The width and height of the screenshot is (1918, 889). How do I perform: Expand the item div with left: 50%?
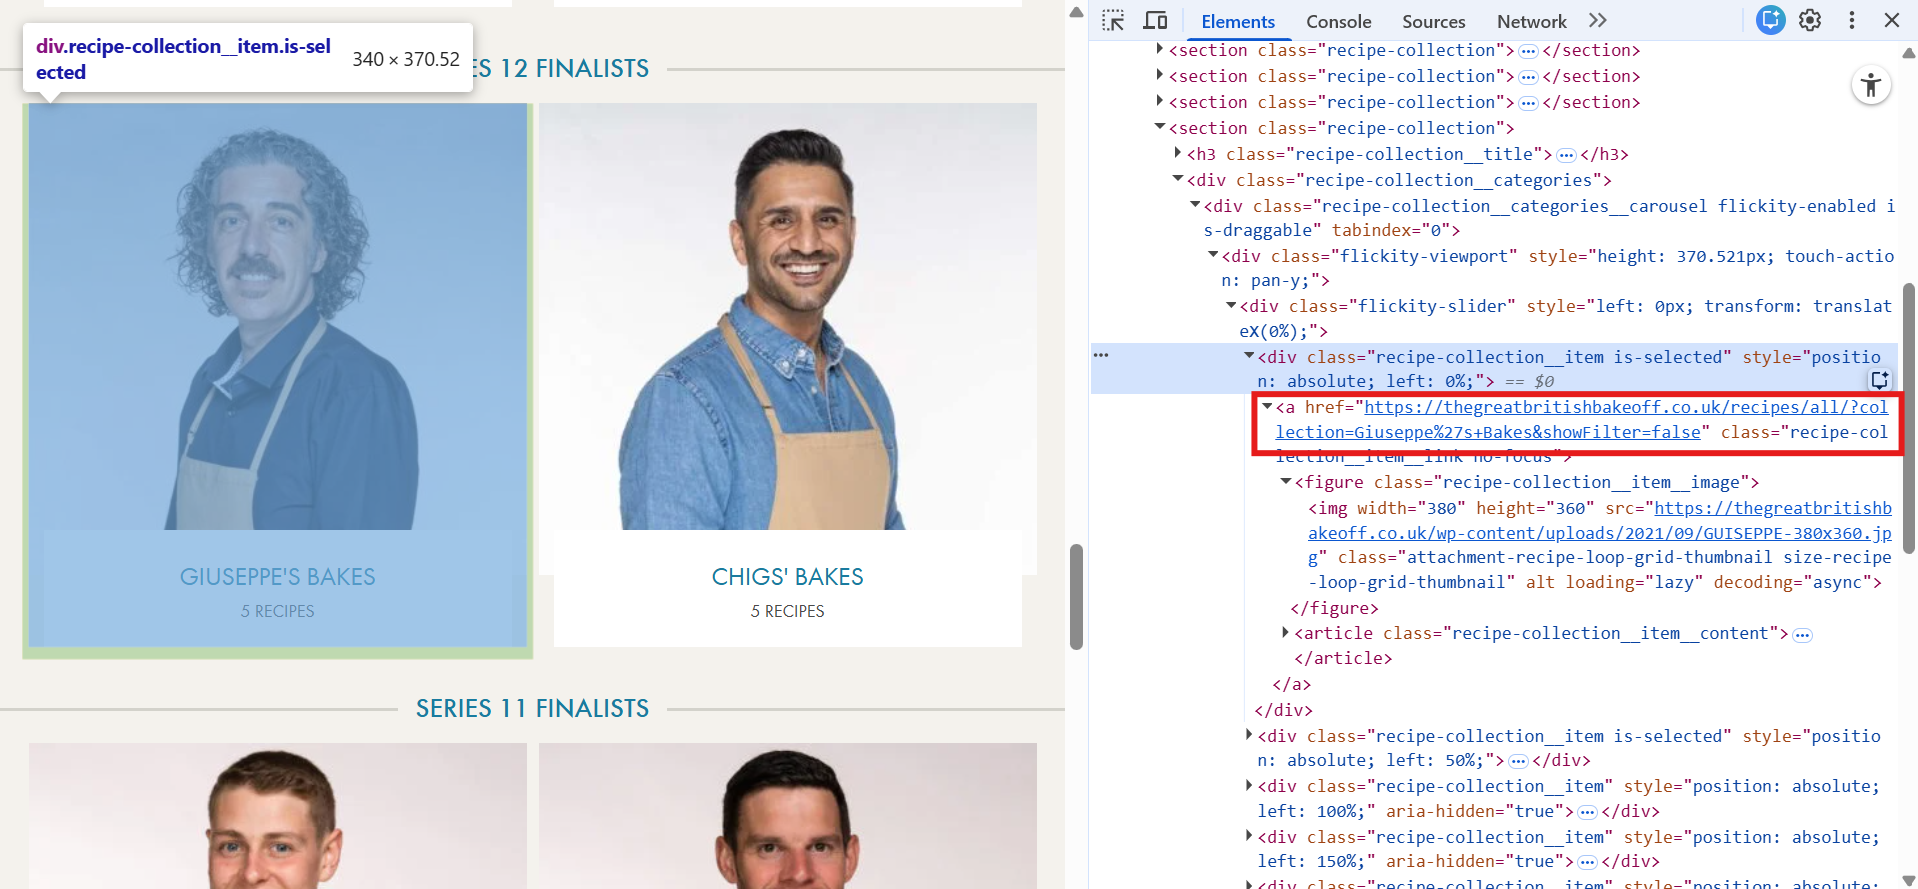tap(1249, 735)
